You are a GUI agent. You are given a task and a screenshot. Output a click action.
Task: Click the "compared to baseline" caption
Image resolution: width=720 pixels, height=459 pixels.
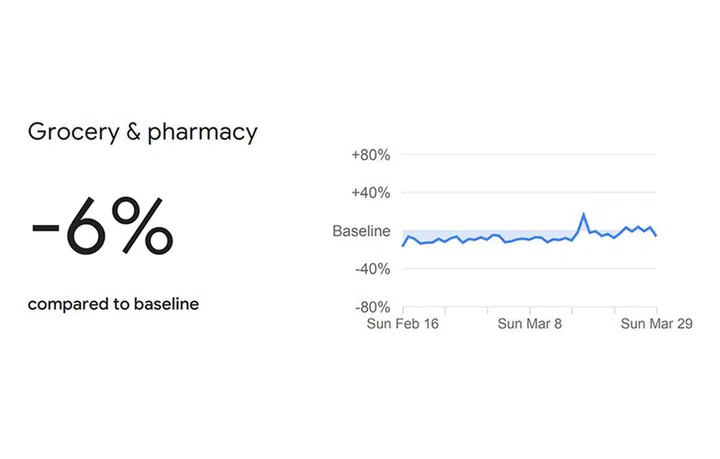click(113, 304)
